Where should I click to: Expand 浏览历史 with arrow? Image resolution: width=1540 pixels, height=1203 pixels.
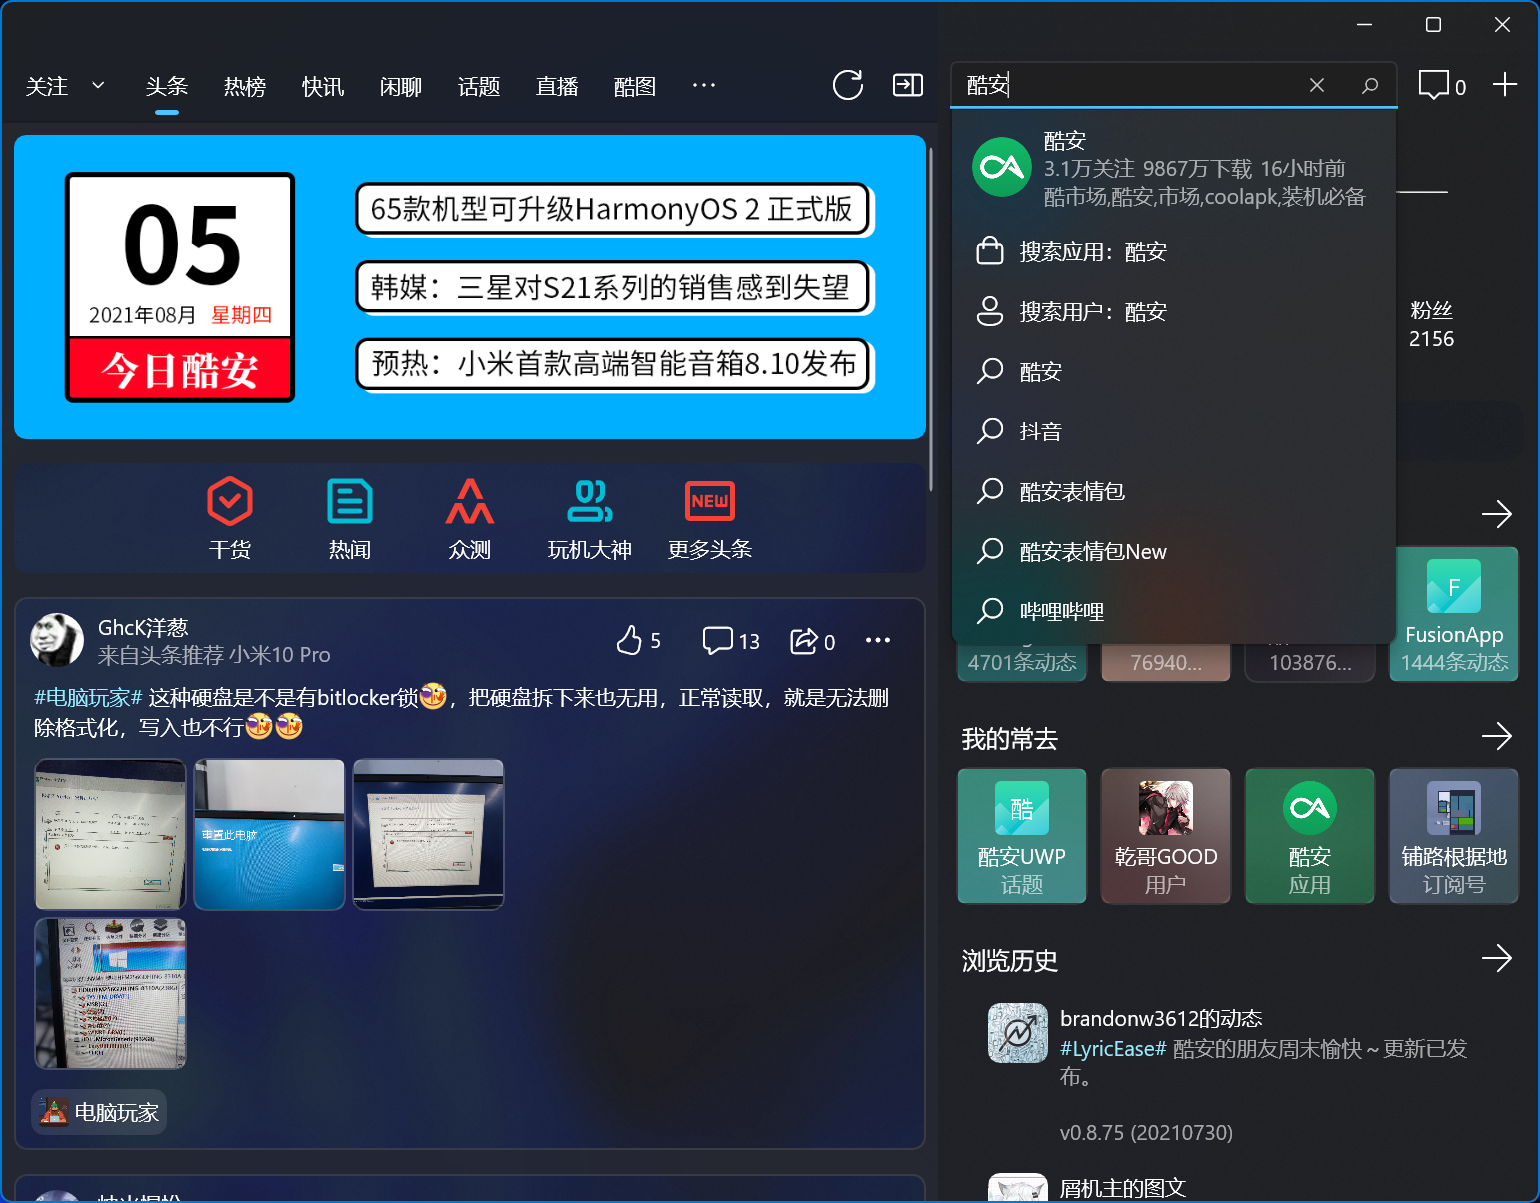pos(1496,959)
